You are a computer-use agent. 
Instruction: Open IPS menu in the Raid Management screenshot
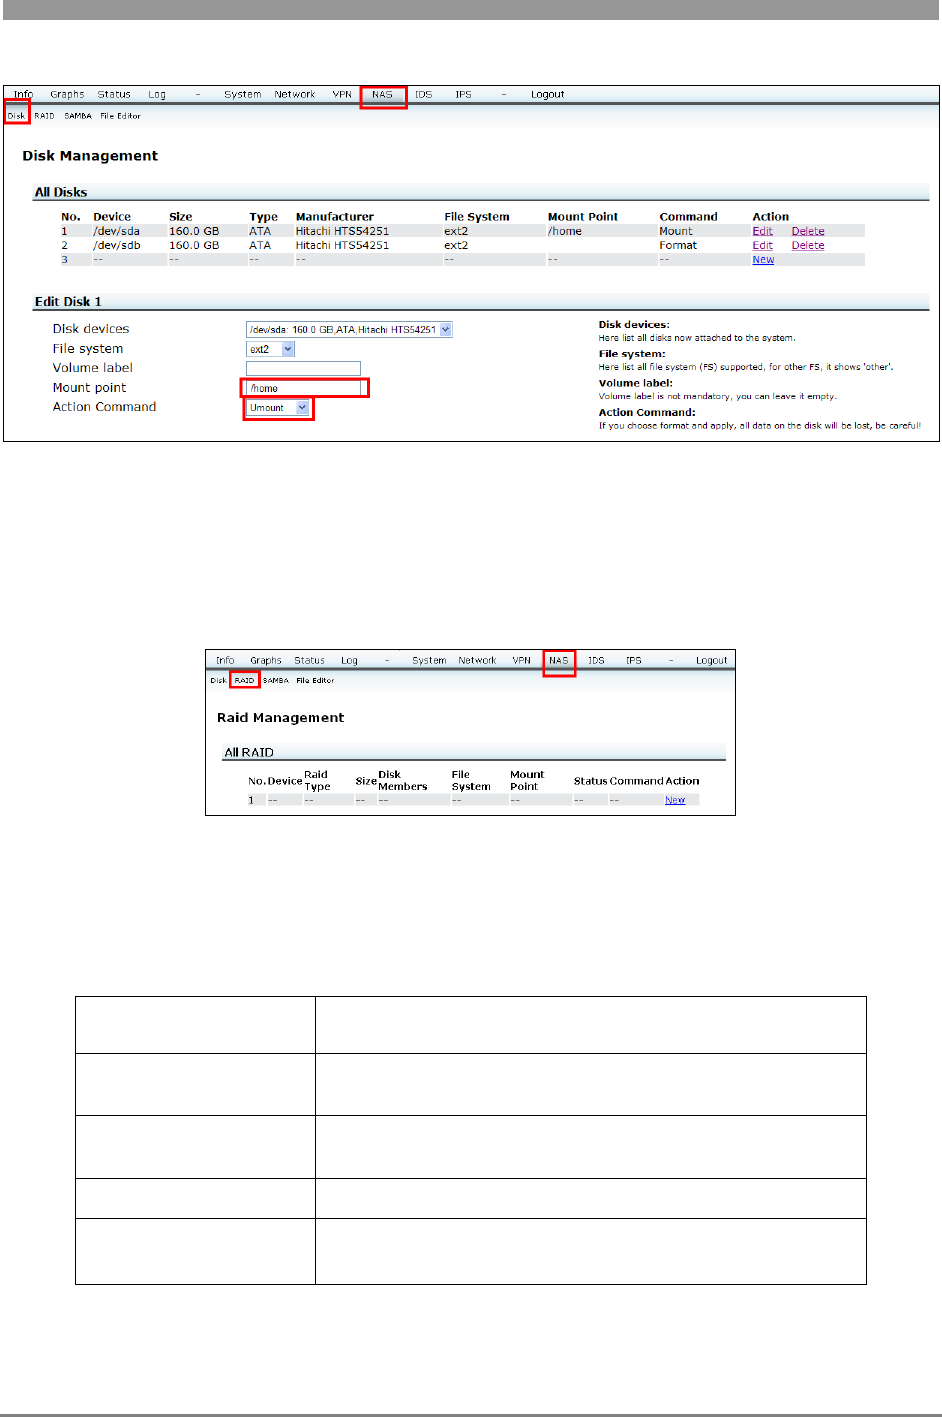click(634, 661)
